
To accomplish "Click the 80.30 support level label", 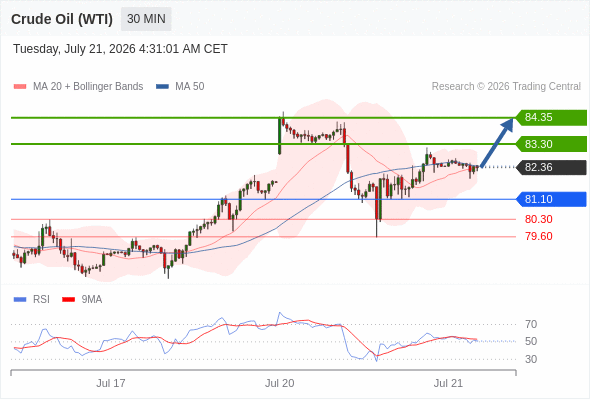I will click(538, 219).
